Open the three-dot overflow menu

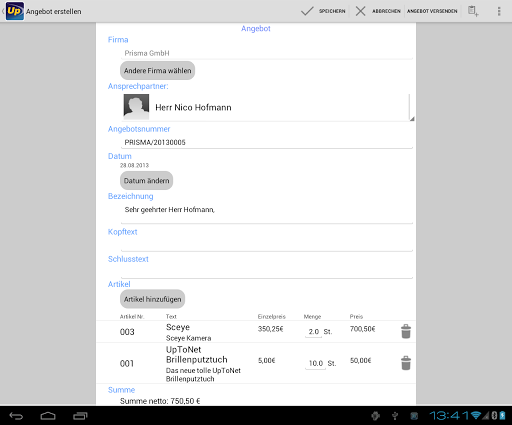click(499, 11)
